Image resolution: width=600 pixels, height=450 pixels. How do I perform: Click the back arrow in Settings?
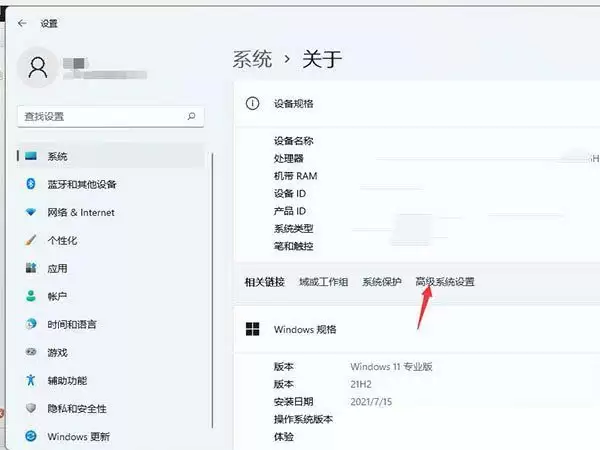coord(22,23)
